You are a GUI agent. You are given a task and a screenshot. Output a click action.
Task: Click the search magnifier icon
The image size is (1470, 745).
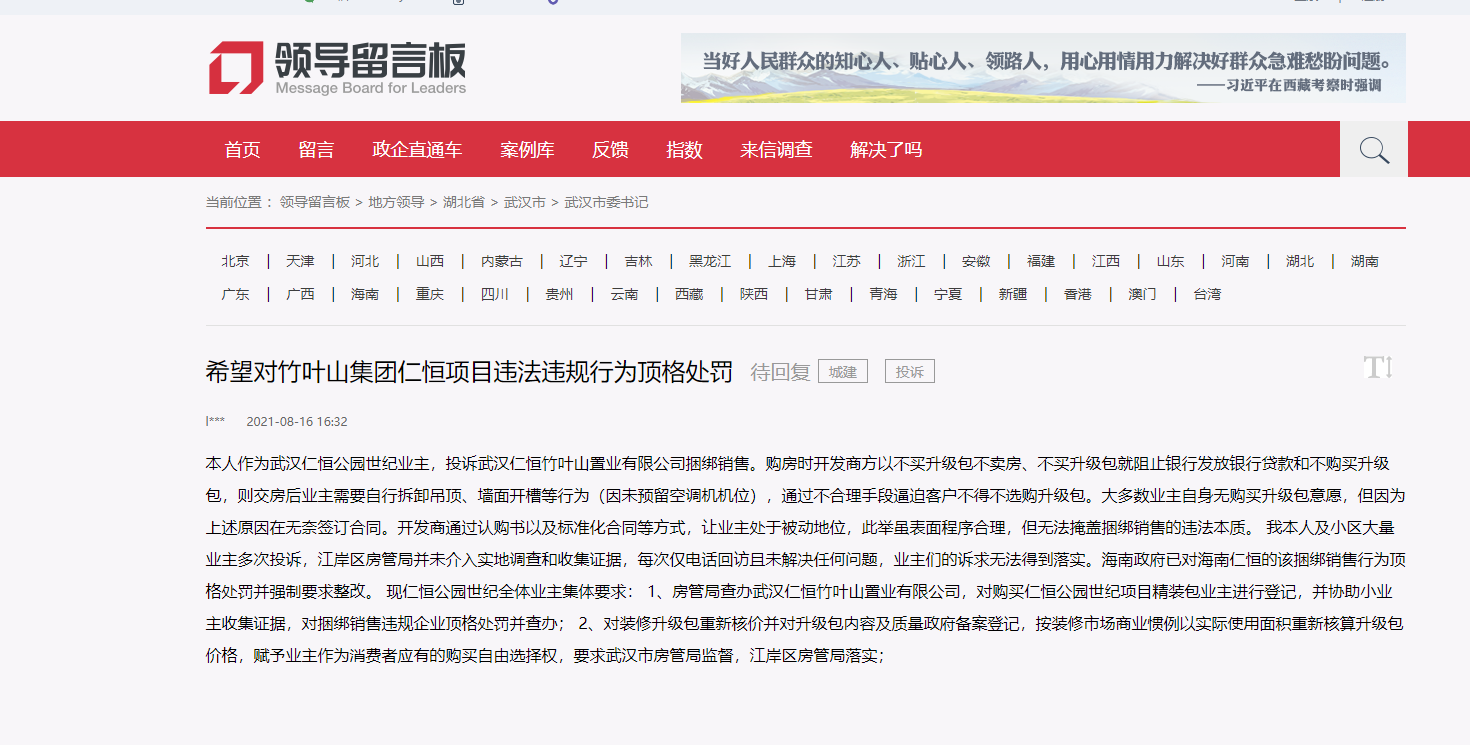(x=1374, y=150)
